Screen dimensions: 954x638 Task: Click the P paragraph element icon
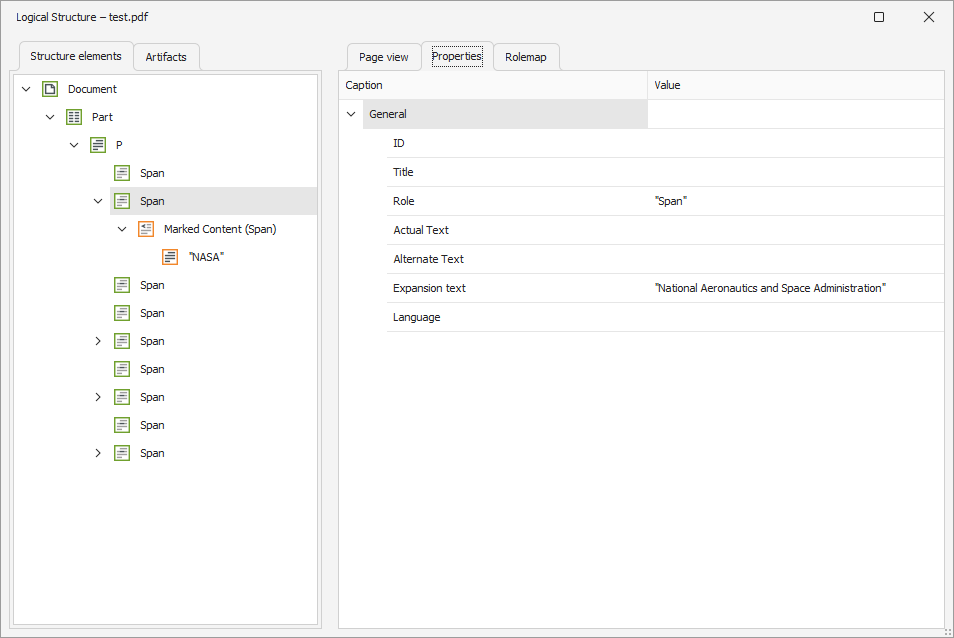click(98, 145)
